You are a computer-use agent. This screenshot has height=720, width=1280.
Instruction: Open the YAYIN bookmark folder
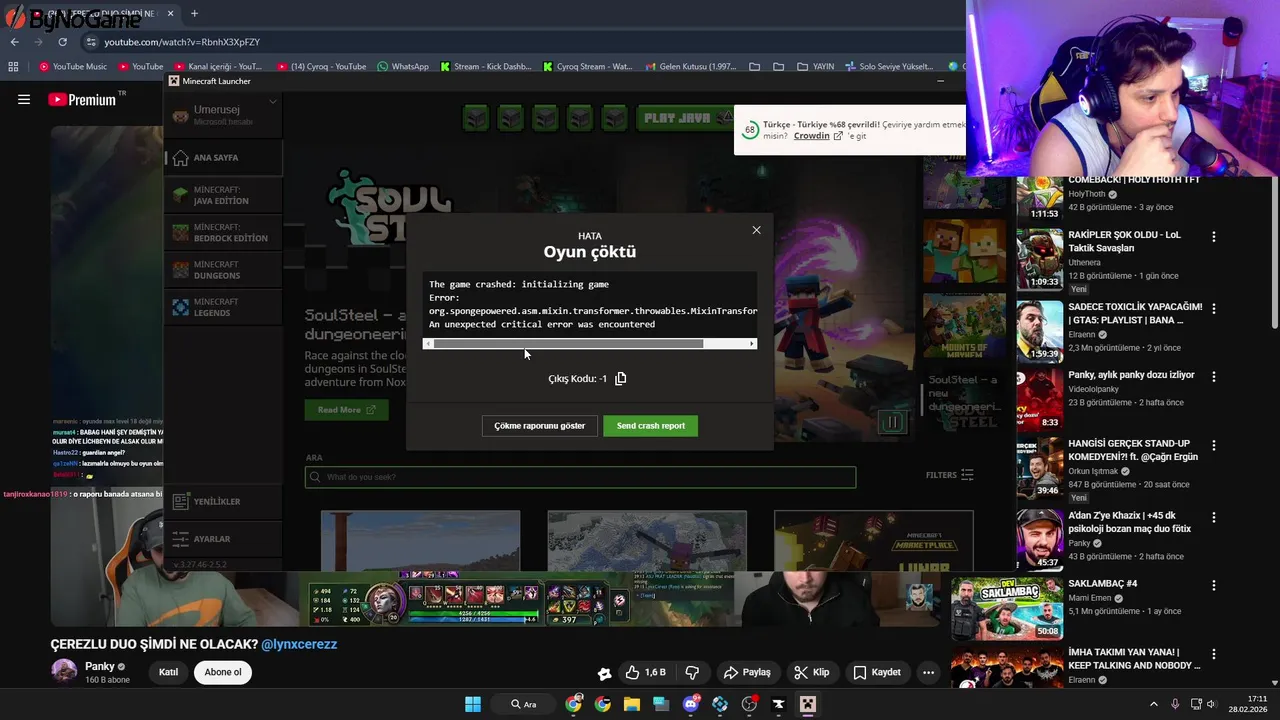pyautogui.click(x=816, y=67)
